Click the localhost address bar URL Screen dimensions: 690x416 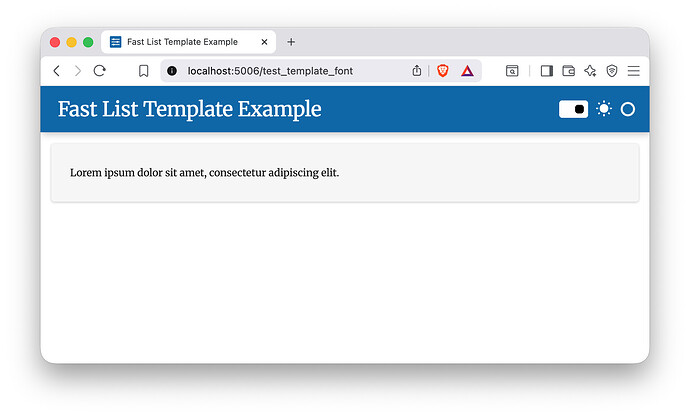pos(270,71)
